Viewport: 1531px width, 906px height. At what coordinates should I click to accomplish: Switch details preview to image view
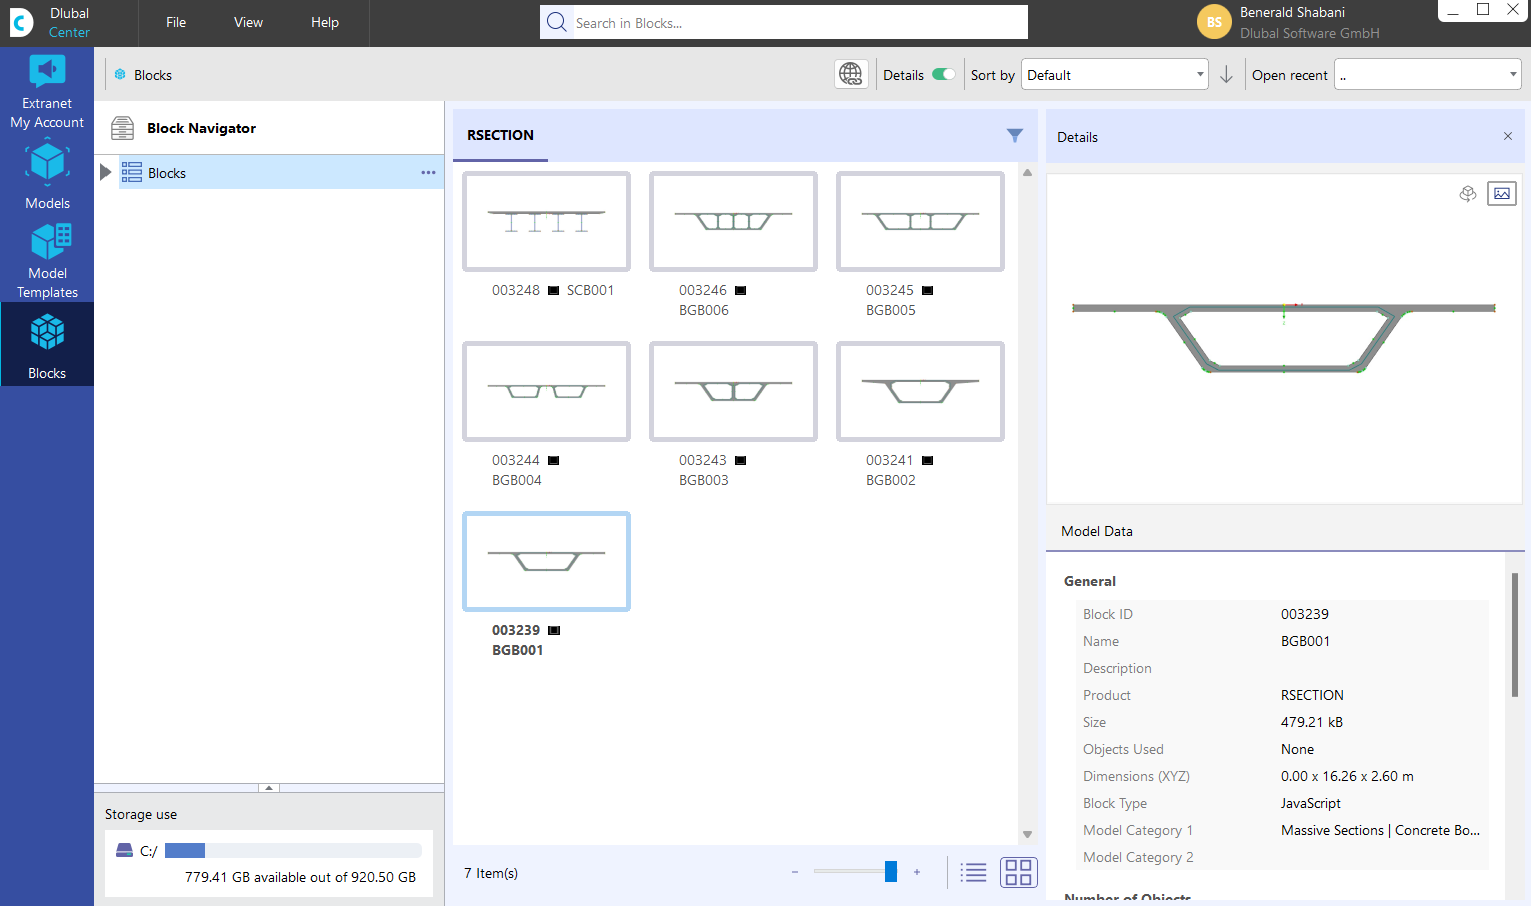tap(1502, 194)
